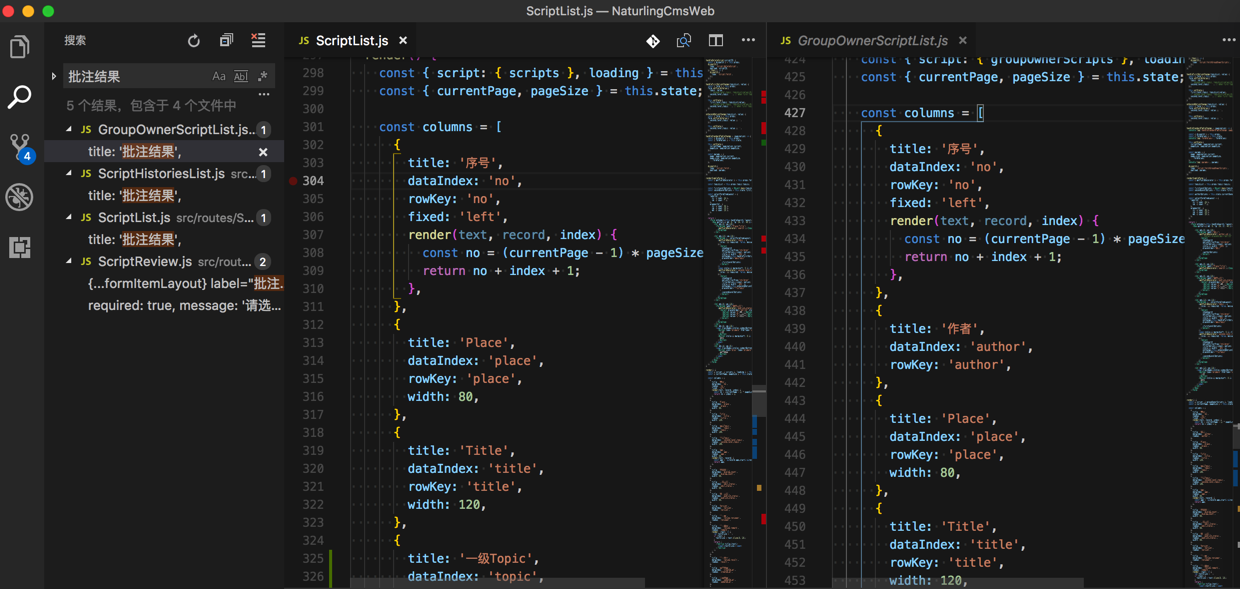The height and width of the screenshot is (589, 1240).
Task: Toggle Match Case (Aa) in search box
Action: (x=219, y=76)
